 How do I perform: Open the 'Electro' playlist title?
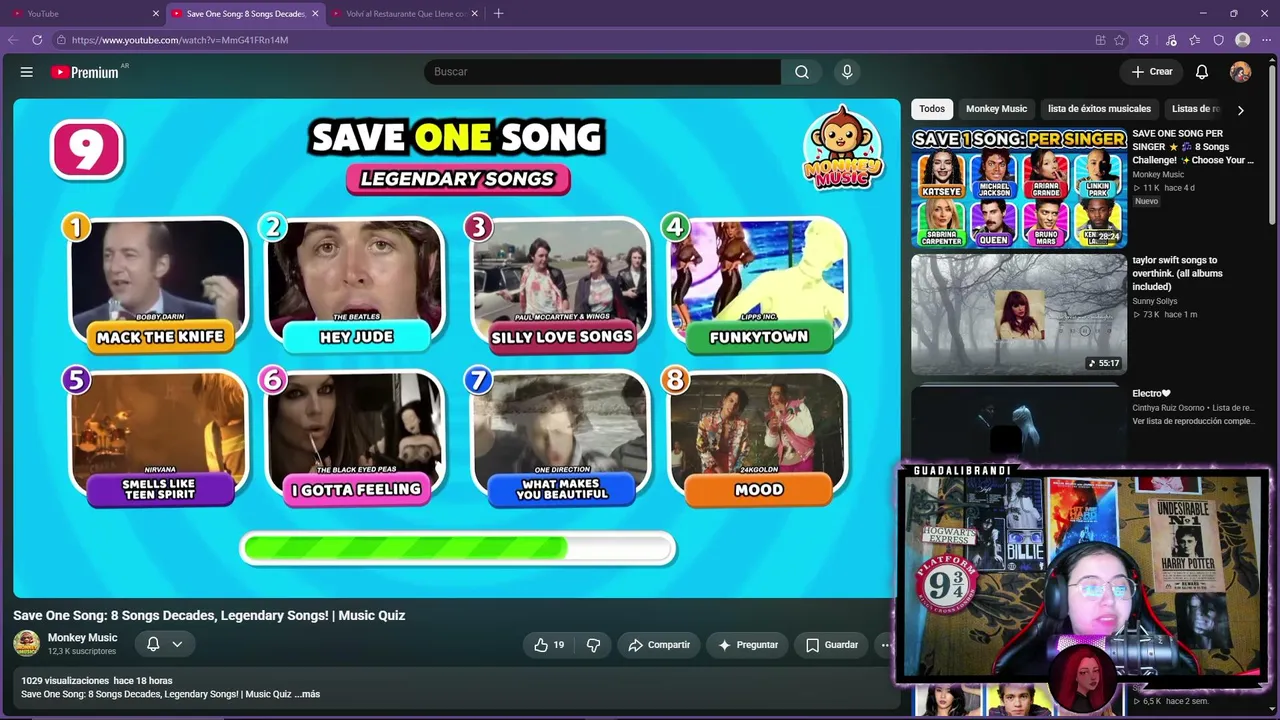[x=1151, y=394]
